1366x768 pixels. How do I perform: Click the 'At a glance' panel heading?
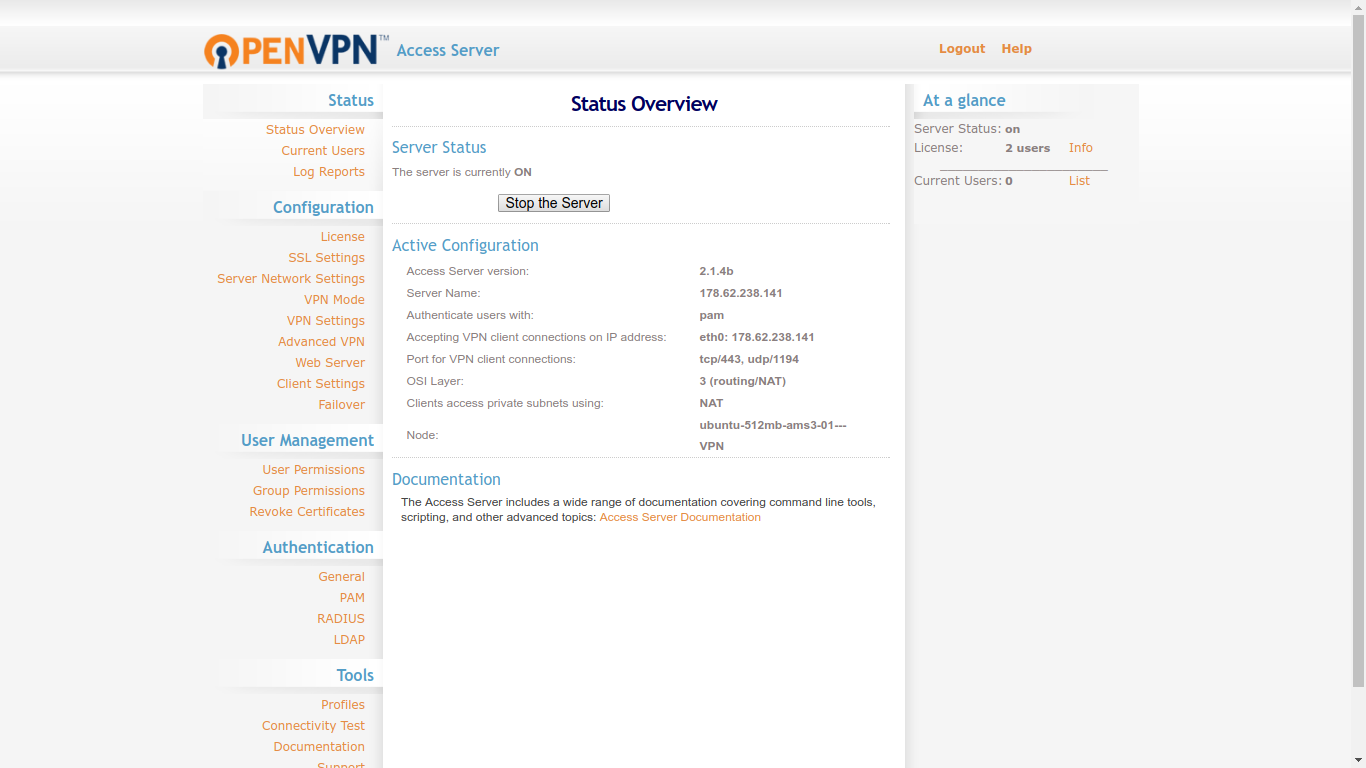pyautogui.click(x=964, y=100)
